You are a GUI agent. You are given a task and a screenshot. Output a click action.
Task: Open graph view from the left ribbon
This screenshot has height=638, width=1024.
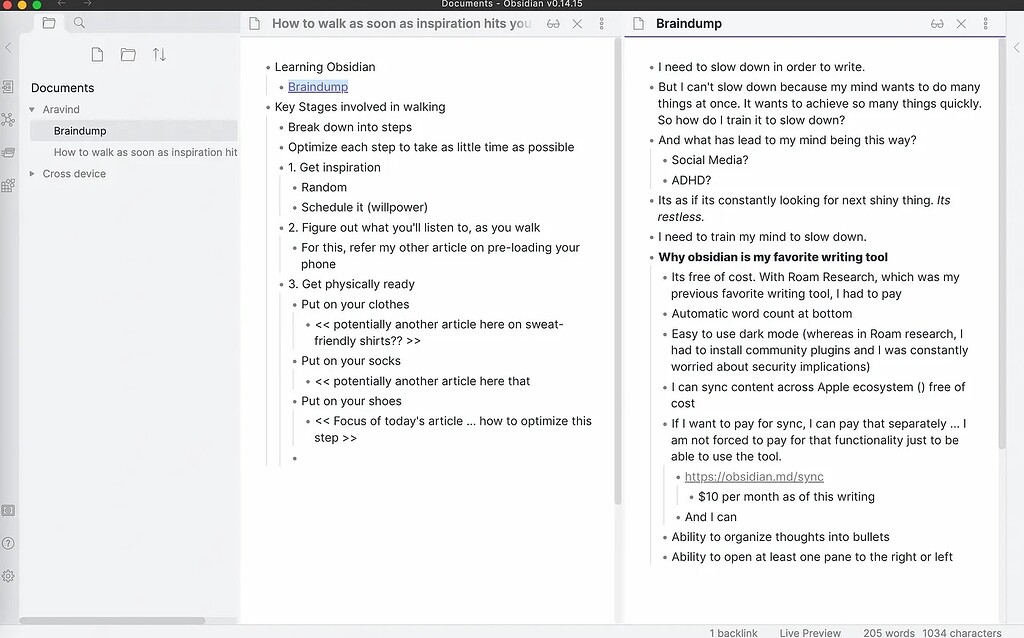tap(9, 120)
